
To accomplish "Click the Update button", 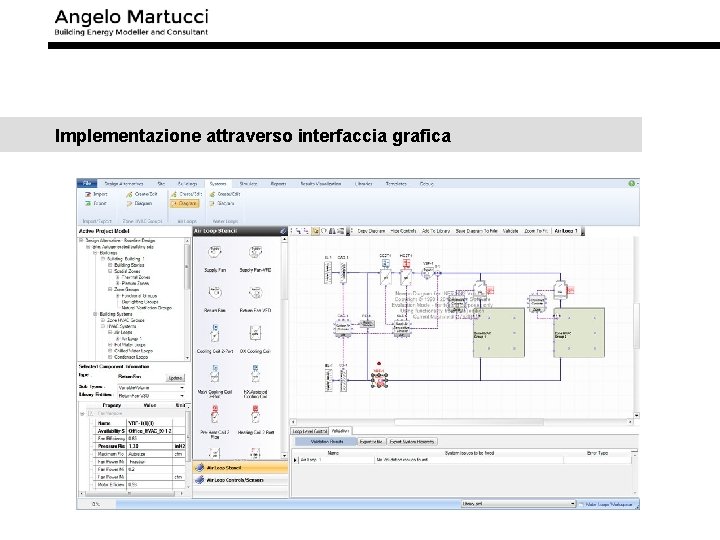I will (x=175, y=378).
